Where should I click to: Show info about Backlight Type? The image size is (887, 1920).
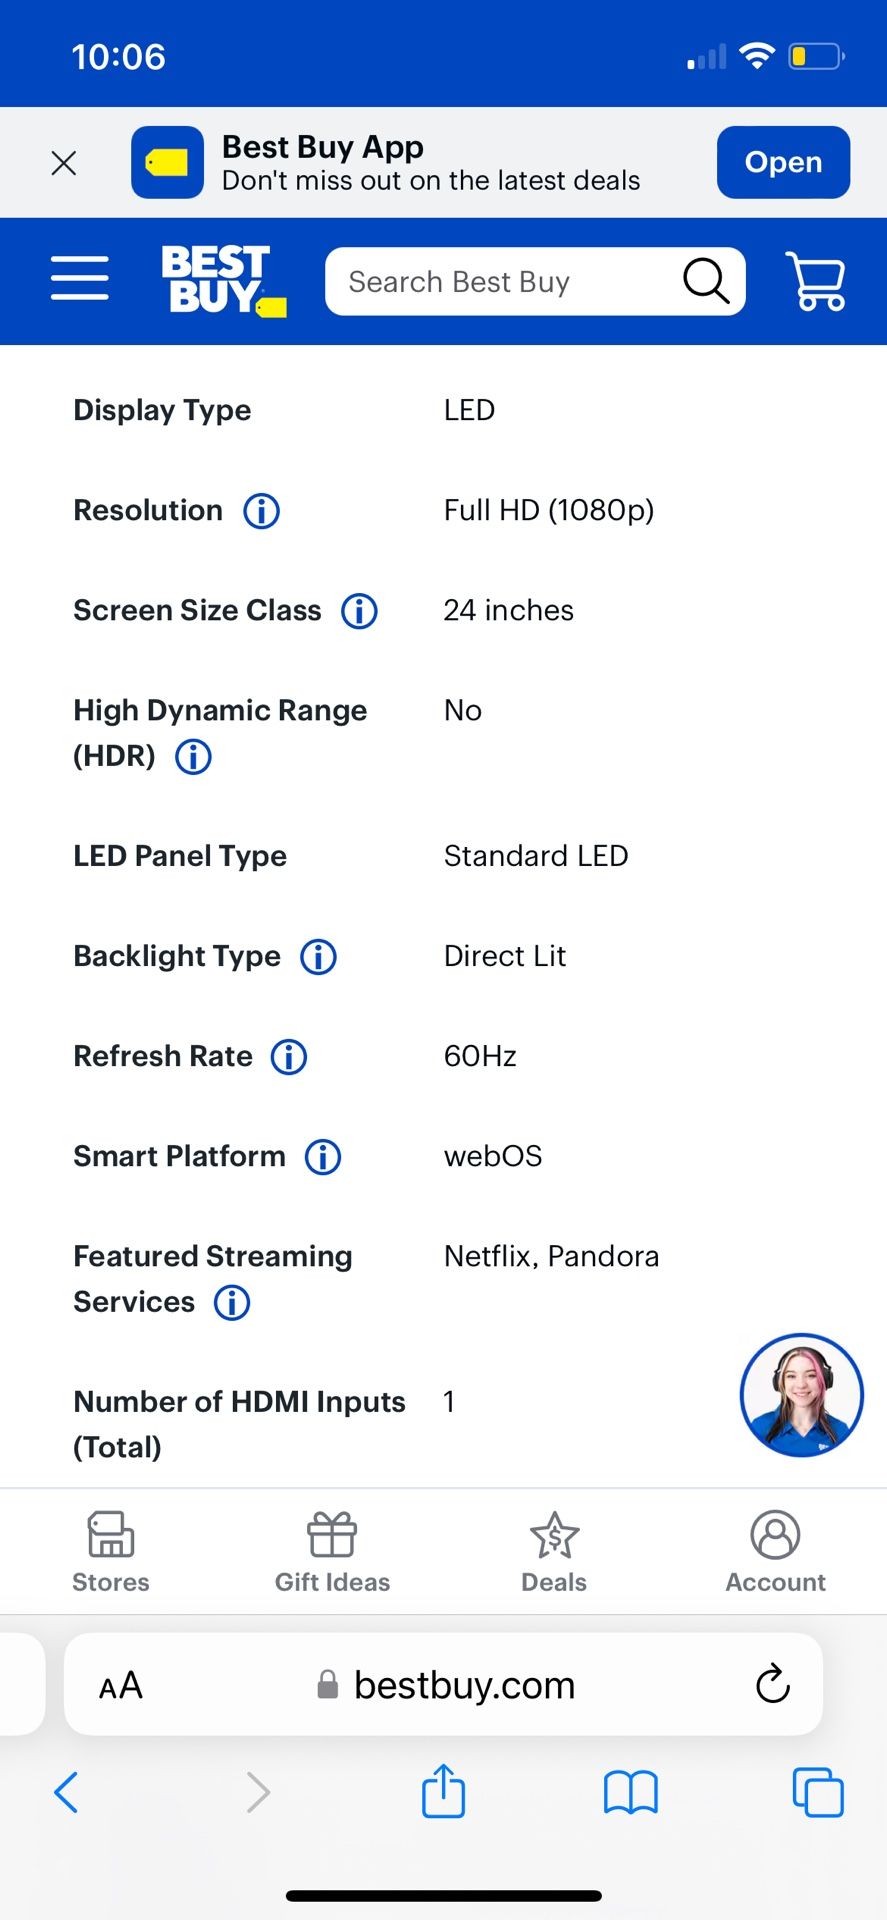pyautogui.click(x=319, y=957)
